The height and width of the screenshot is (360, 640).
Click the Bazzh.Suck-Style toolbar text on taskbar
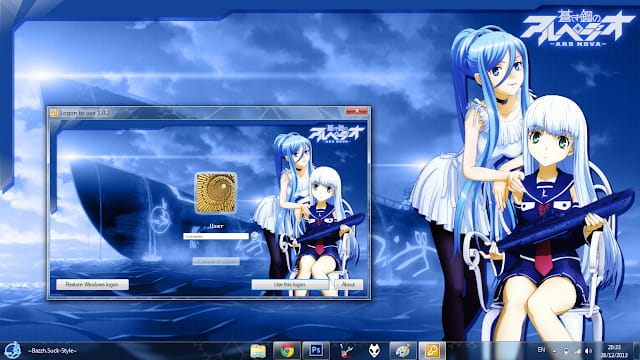(x=52, y=351)
